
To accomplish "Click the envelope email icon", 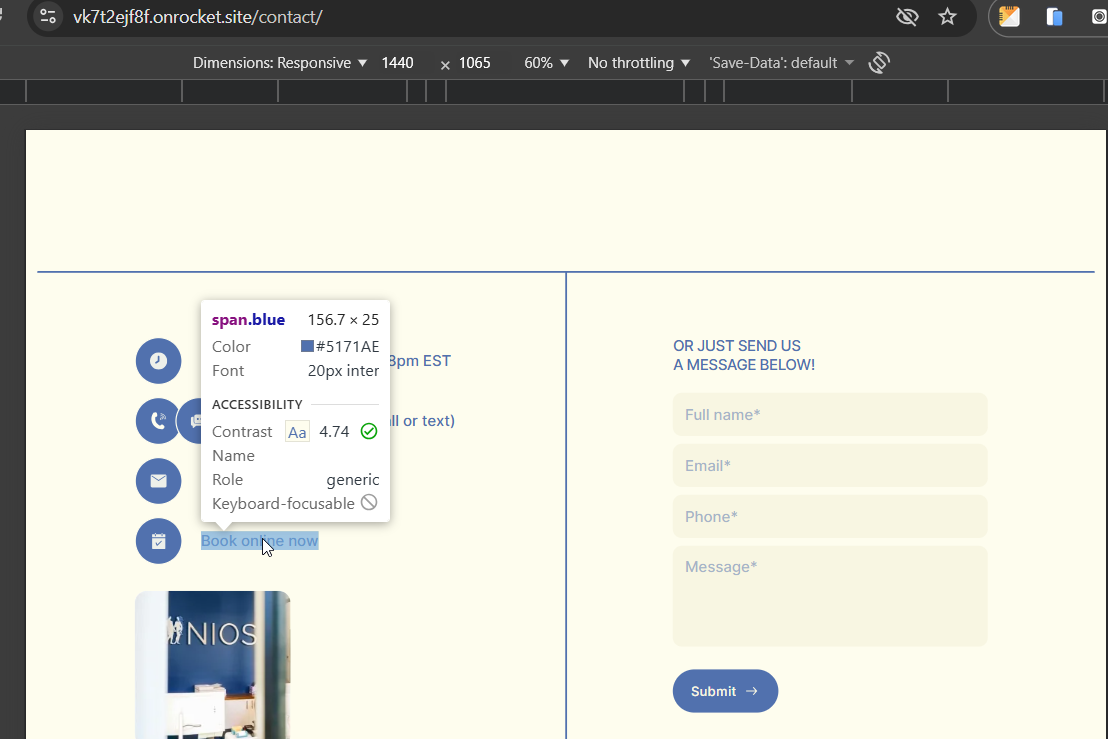I will coord(158,481).
